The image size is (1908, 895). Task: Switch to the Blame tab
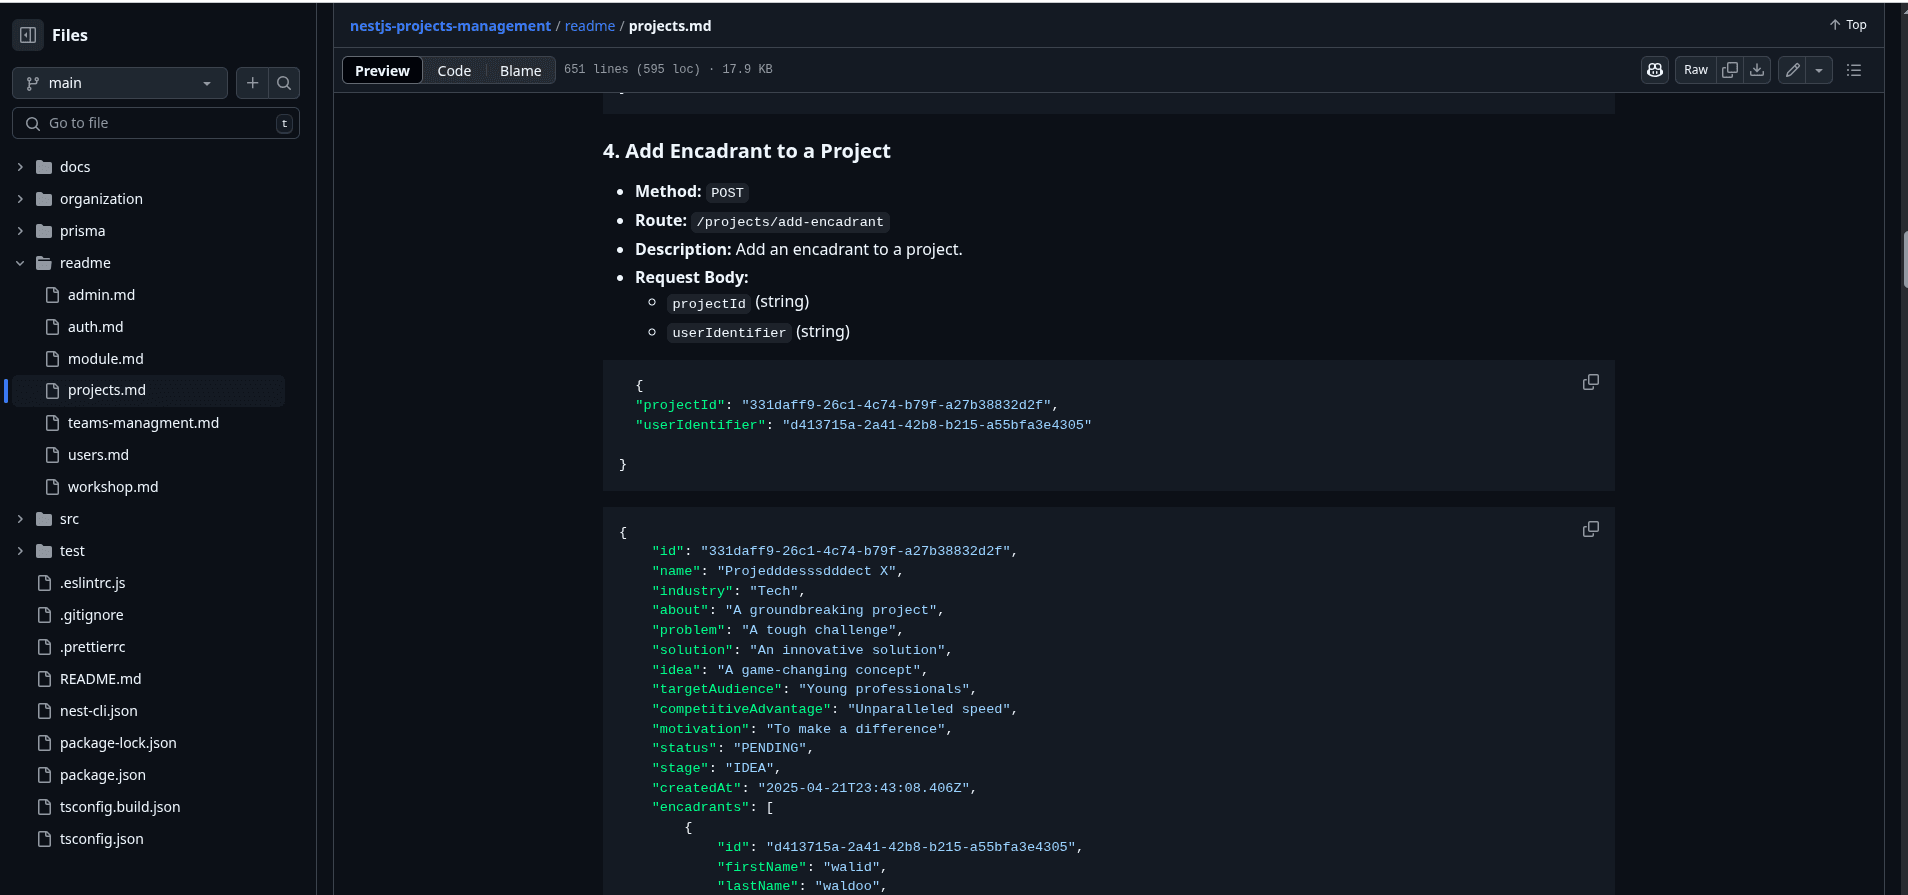[520, 70]
